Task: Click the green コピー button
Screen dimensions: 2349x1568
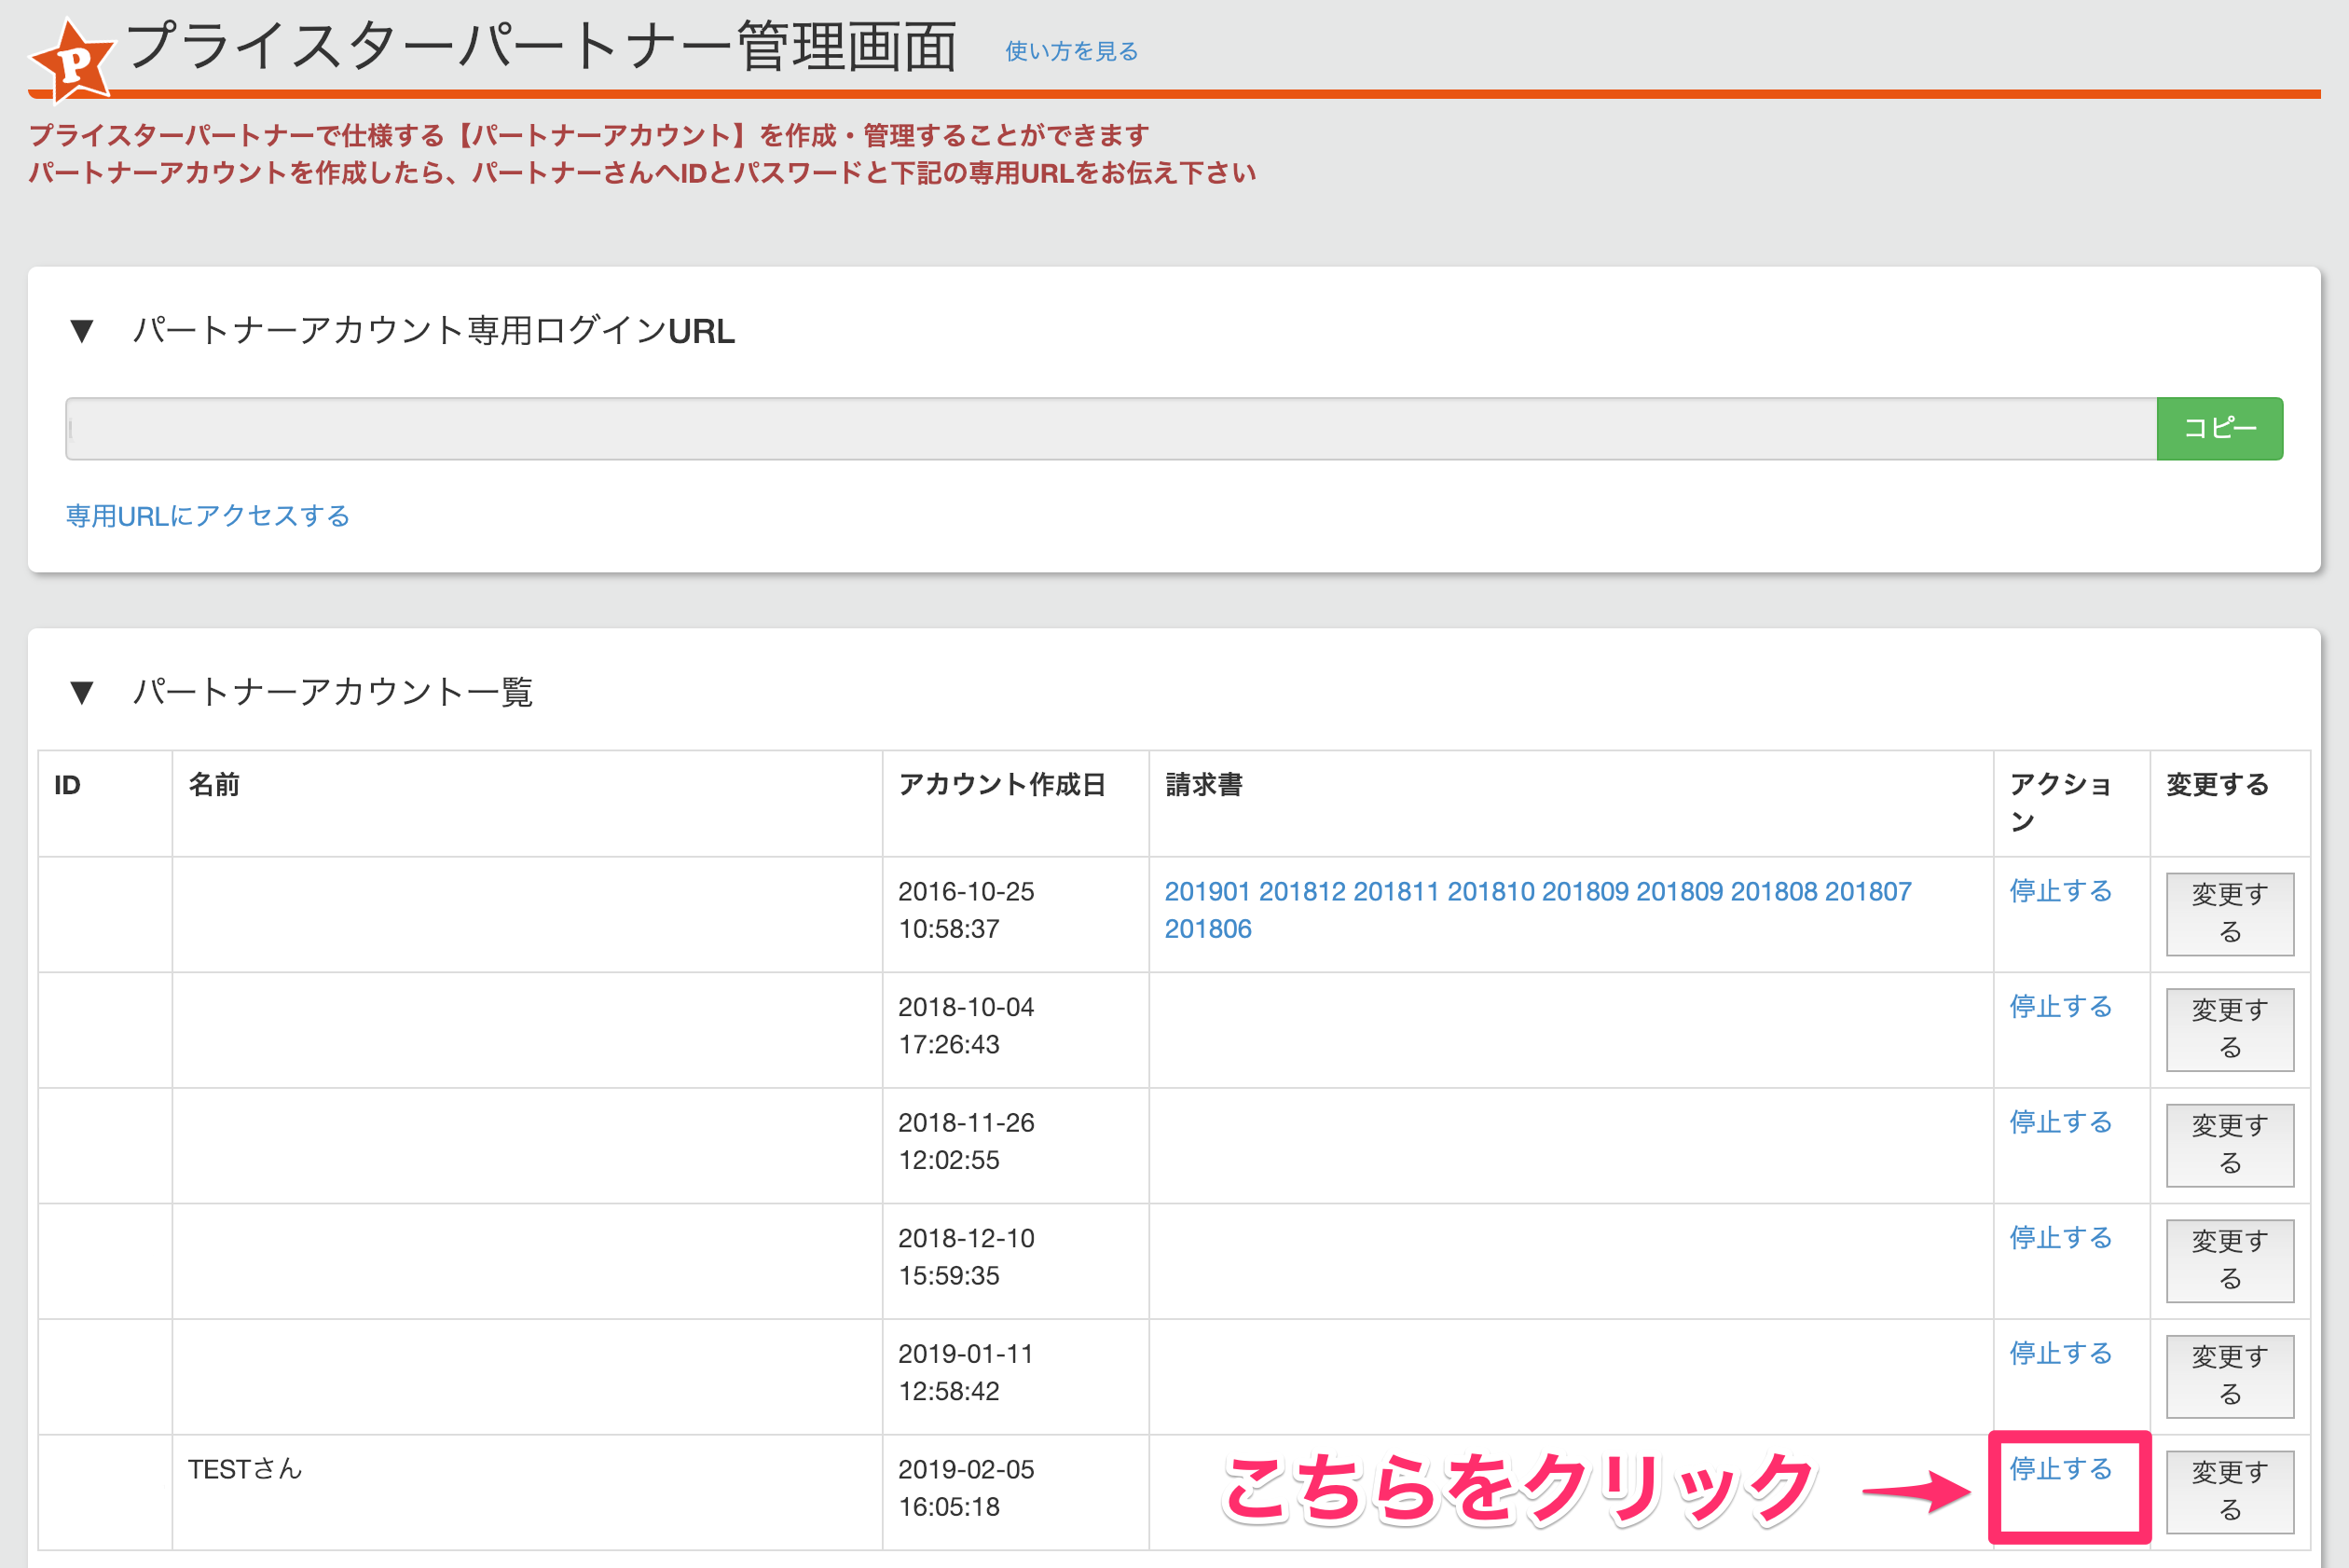Action: [x=2219, y=429]
